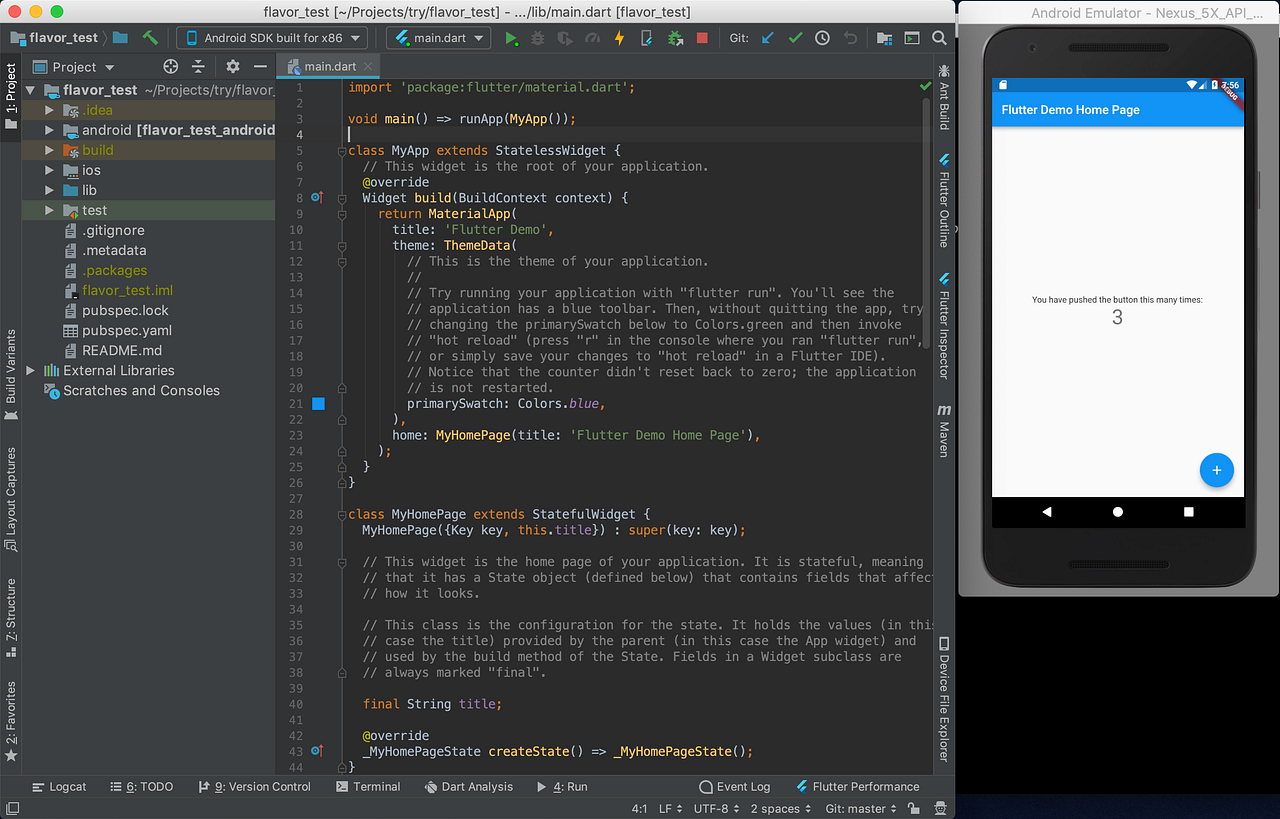Screen dimensions: 1280x819
Task: Commit changes via the green Git checkmark
Action: tap(795, 37)
